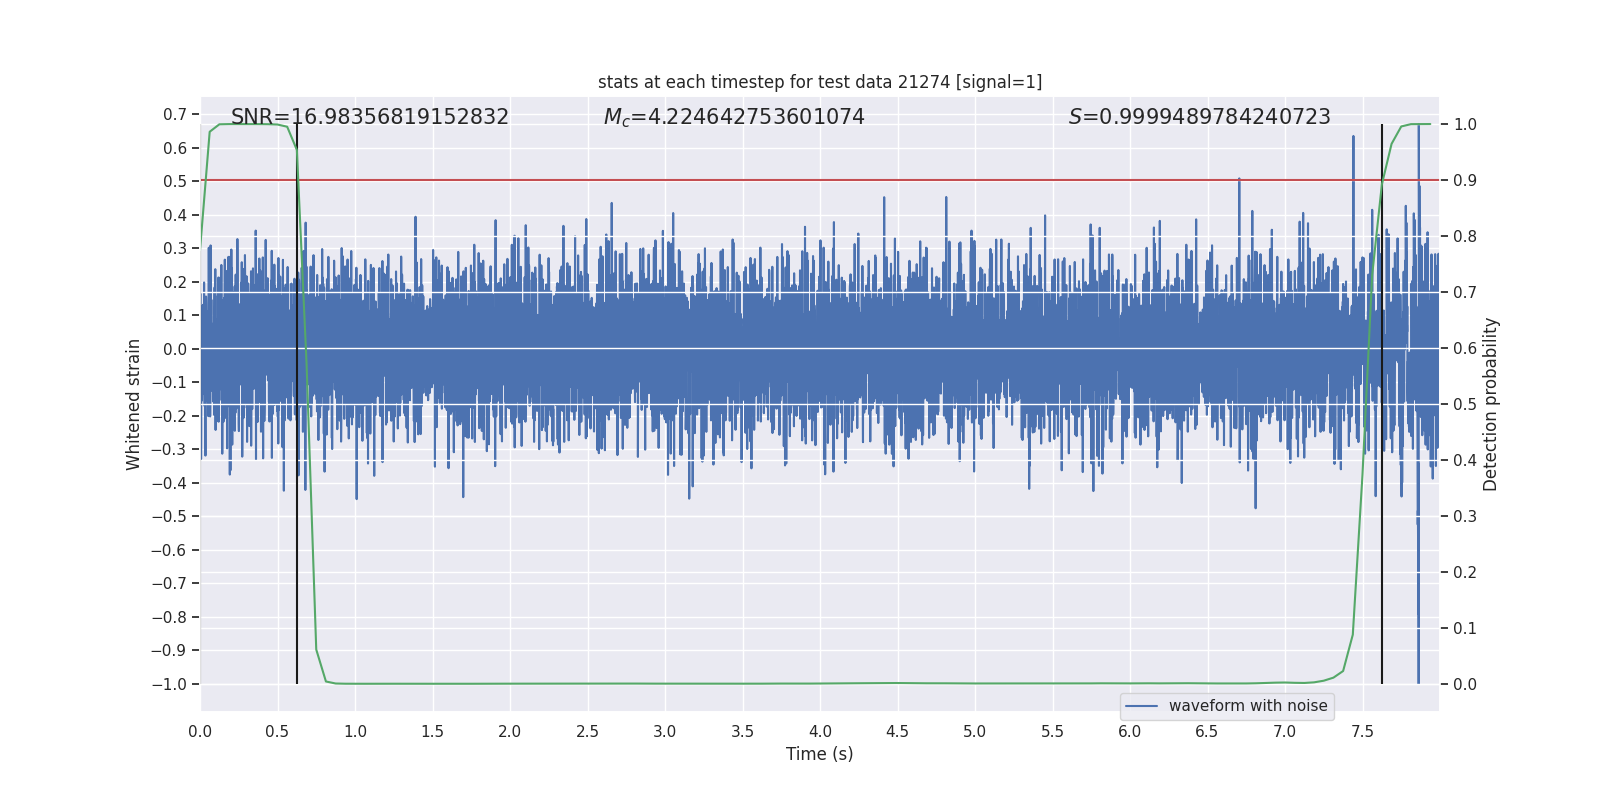The width and height of the screenshot is (1600, 800).
Task: Click the SNR value annotation
Action: click(x=369, y=117)
